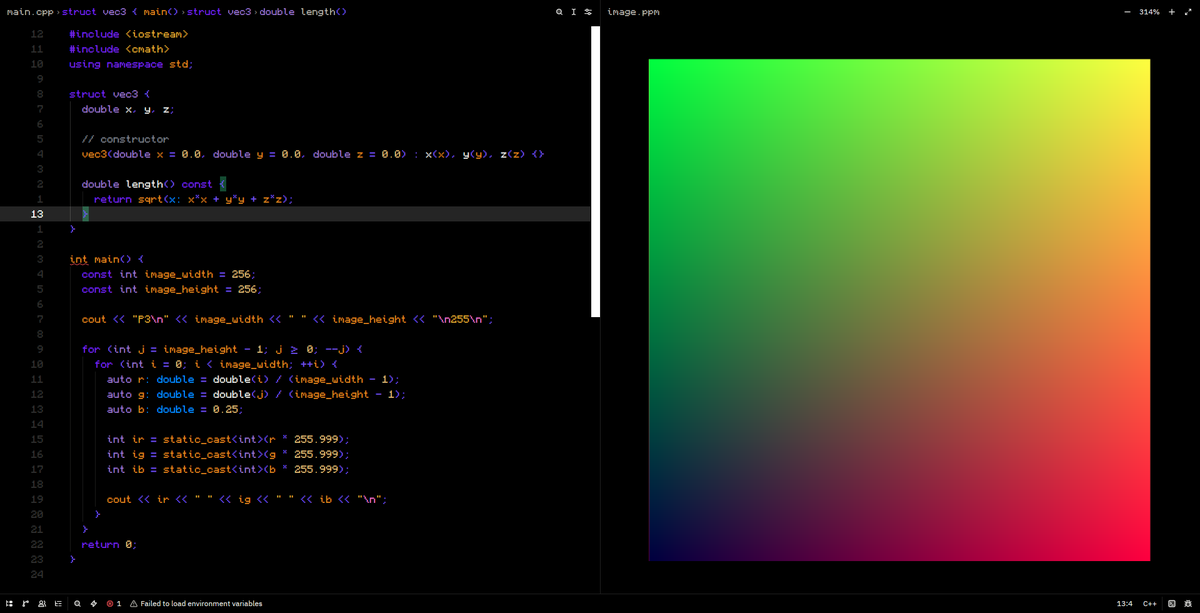Zoom out image with the minus button
The height and width of the screenshot is (613, 1200).
coord(1127,12)
